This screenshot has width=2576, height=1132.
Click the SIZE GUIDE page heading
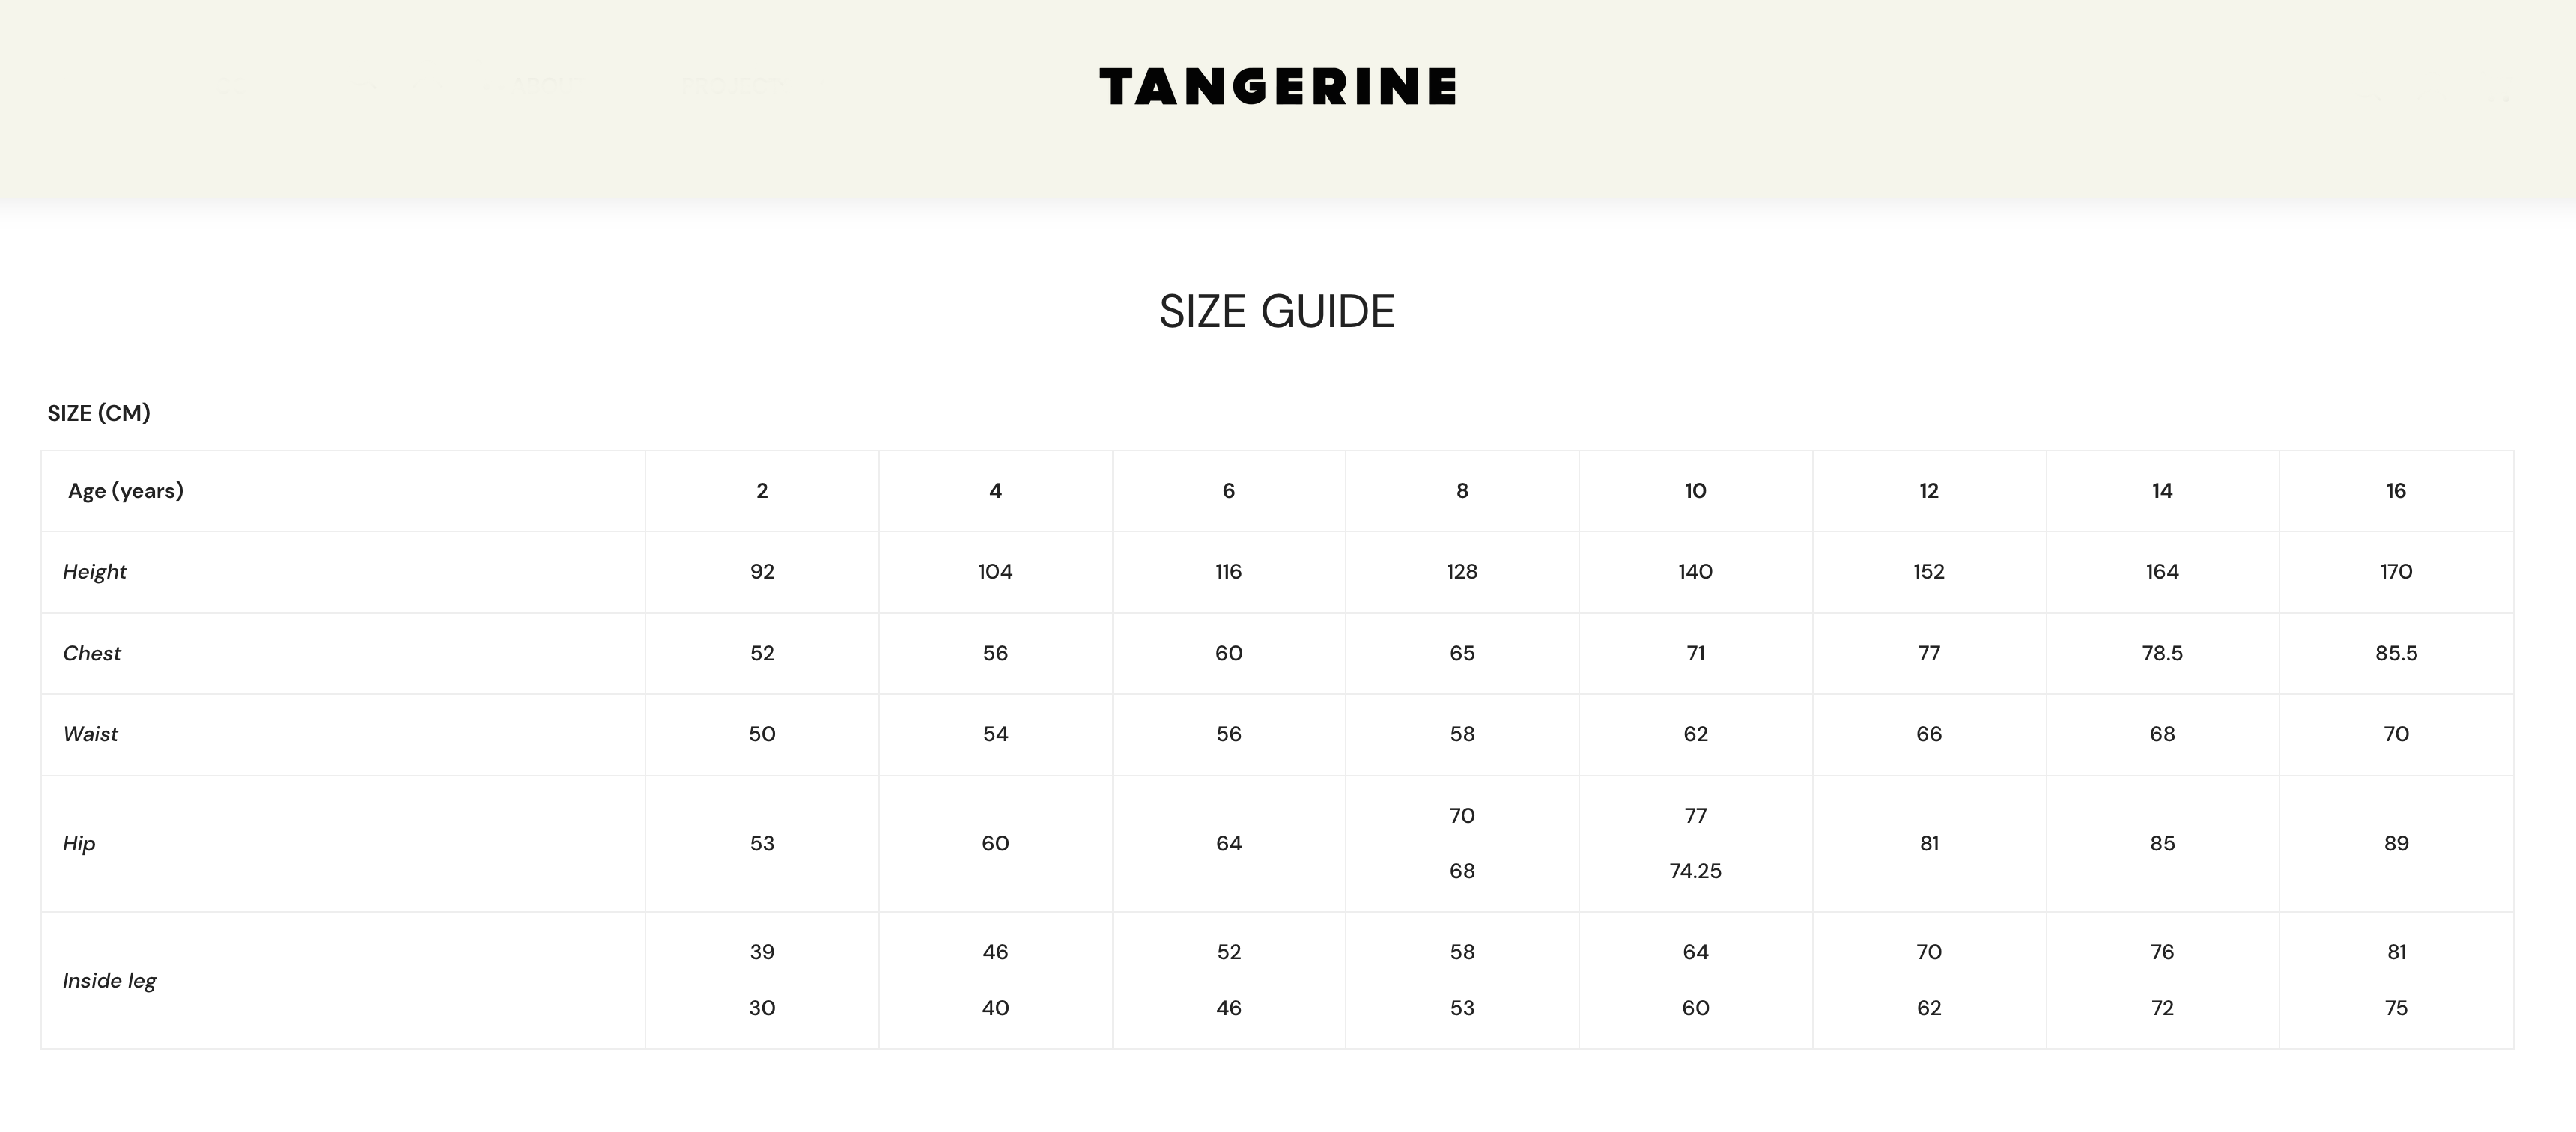click(x=1276, y=312)
